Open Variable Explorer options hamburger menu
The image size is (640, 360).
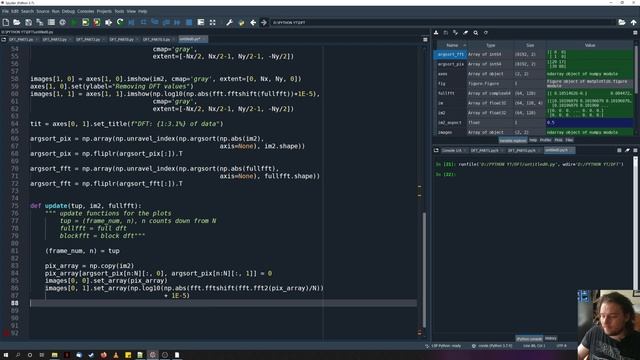point(635,33)
